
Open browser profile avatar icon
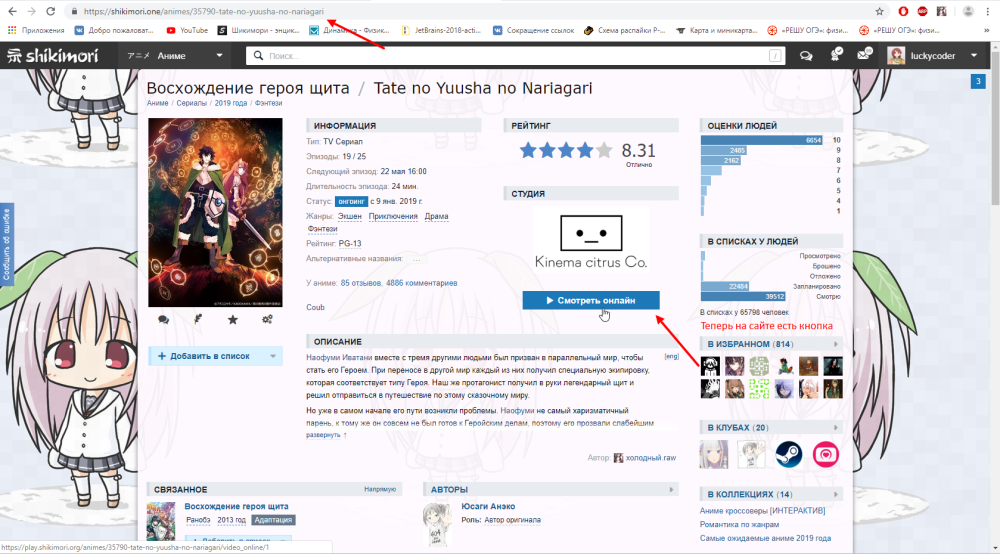click(x=968, y=11)
